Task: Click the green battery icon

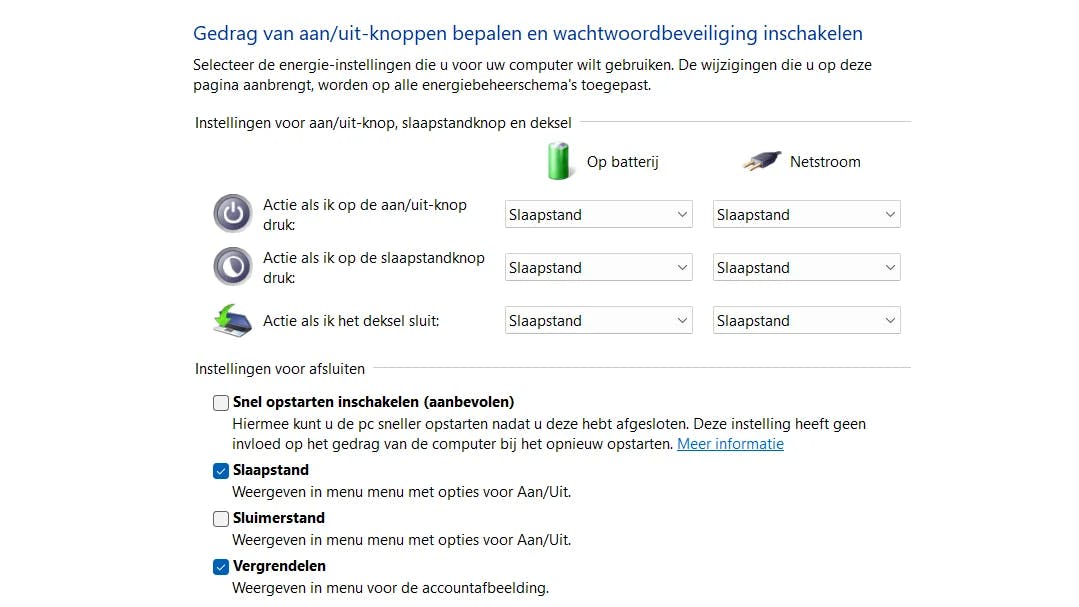Action: tap(561, 160)
